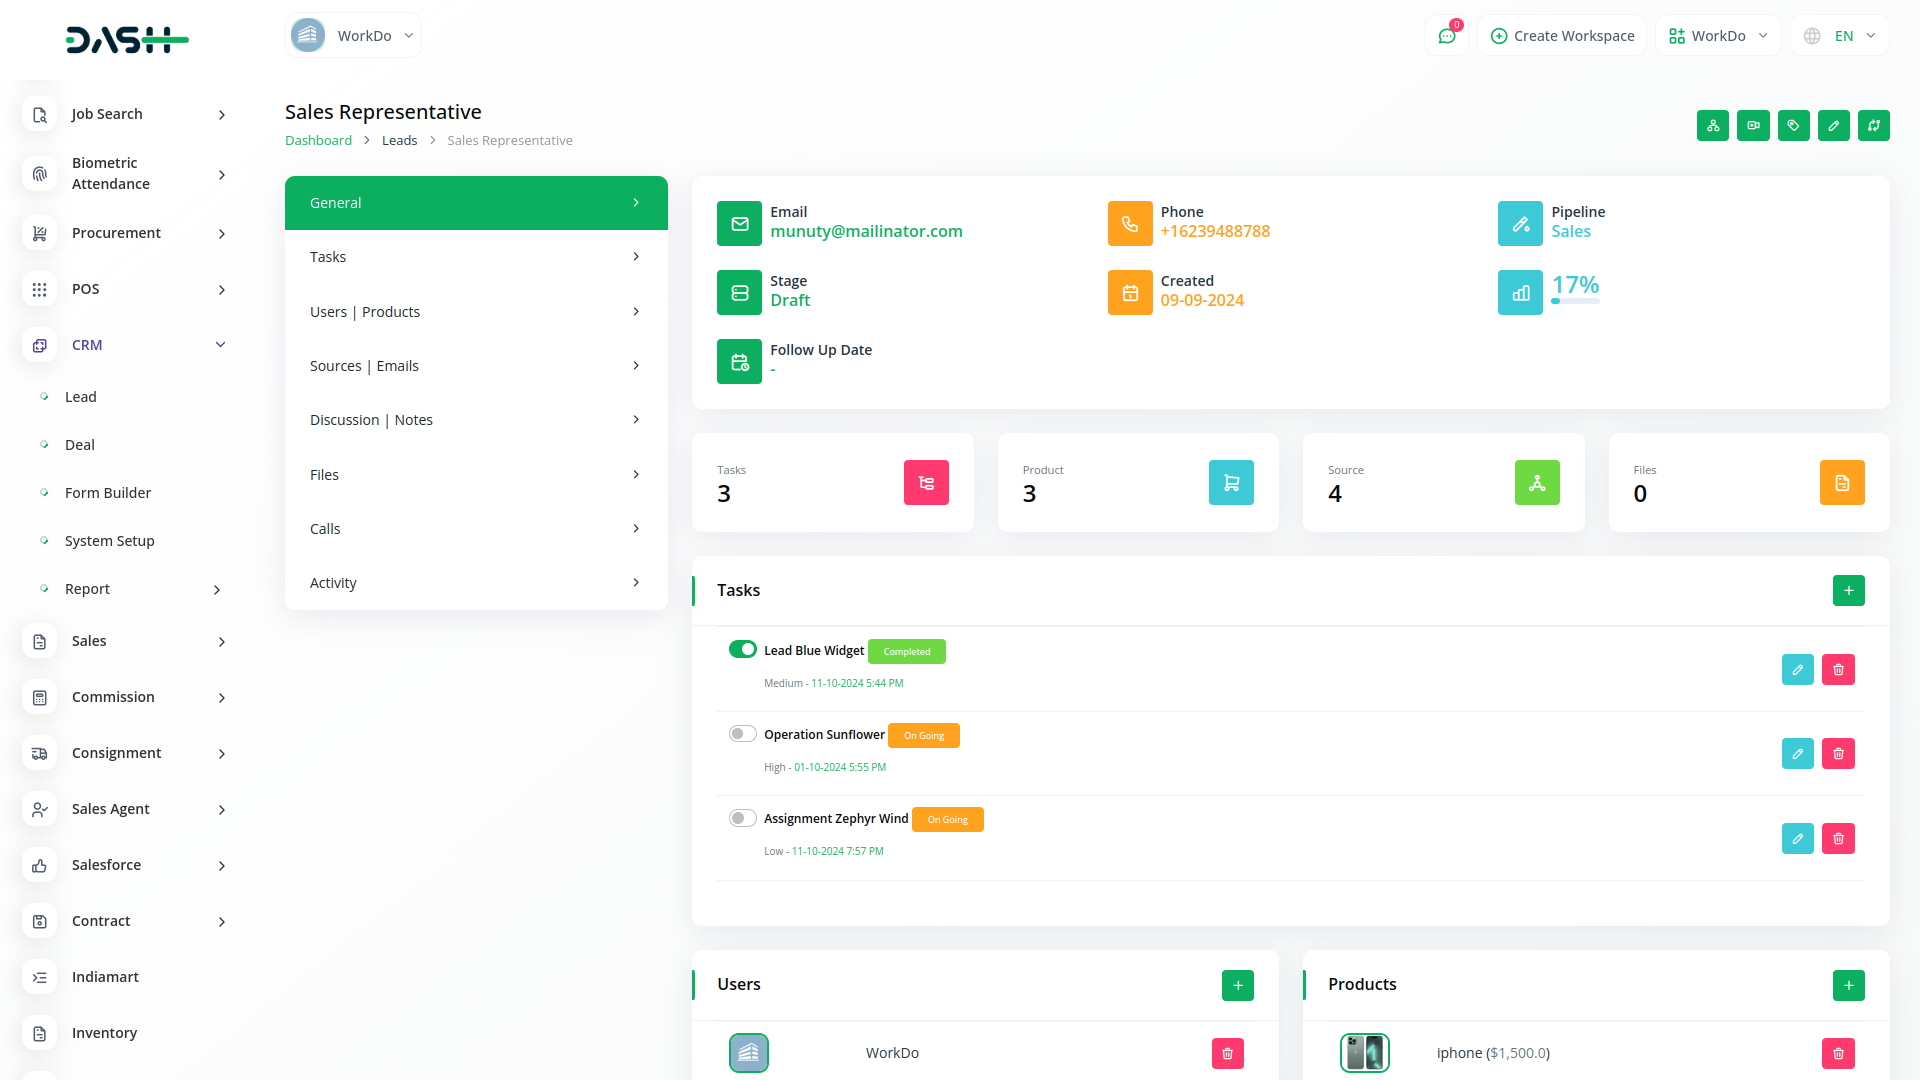Click the Create Workspace button
Screen dimensions: 1920x1080
[1561, 35]
